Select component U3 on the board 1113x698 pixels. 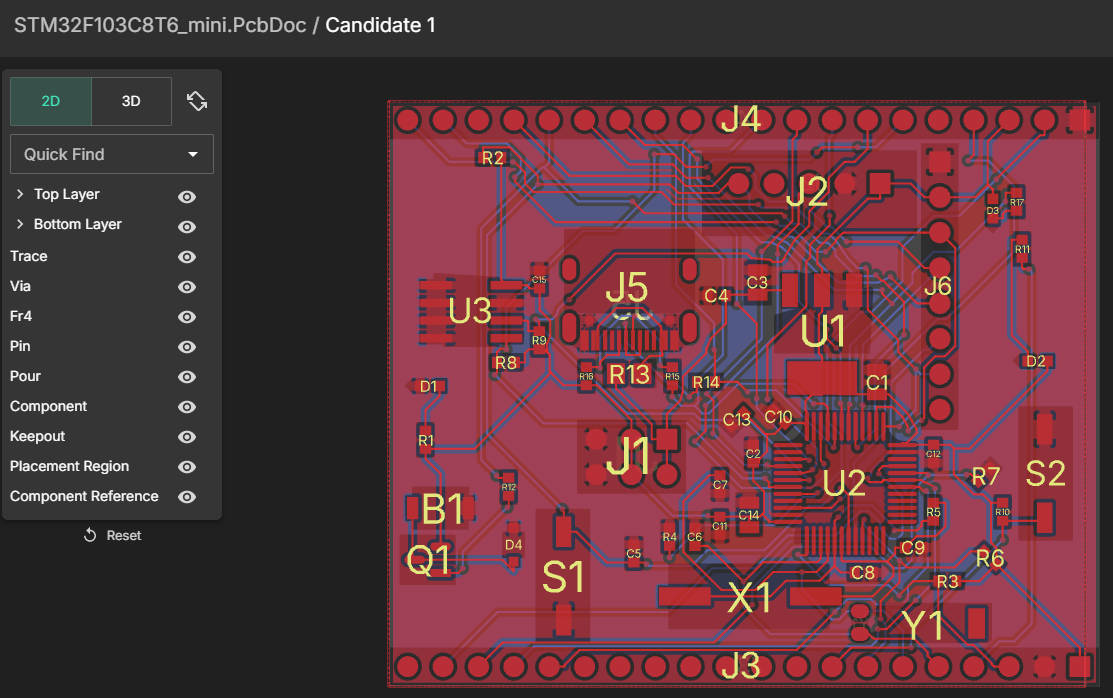[x=470, y=311]
